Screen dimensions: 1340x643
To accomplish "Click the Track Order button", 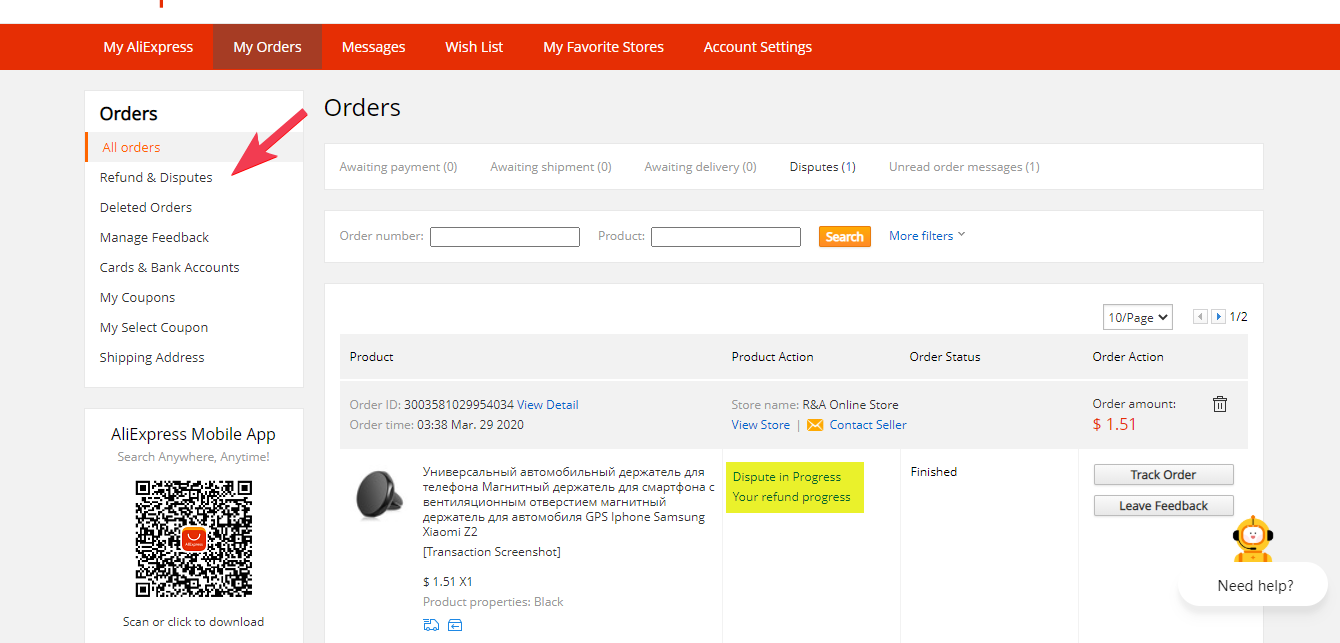I will pos(1163,475).
